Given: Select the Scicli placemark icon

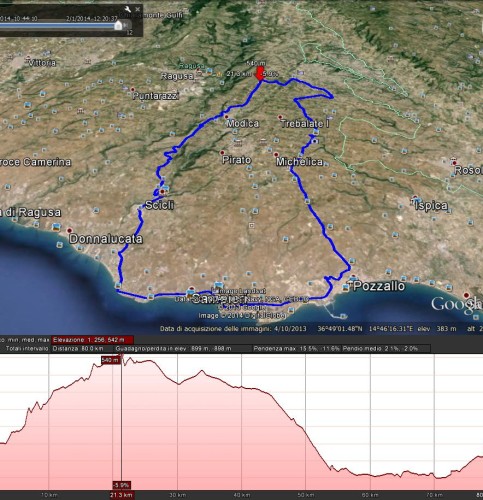Looking at the screenshot, I should (163, 192).
